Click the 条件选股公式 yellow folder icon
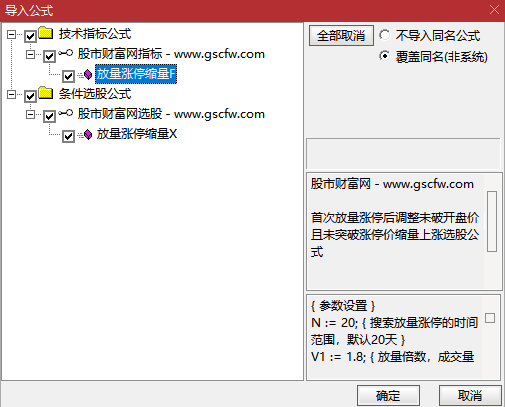505x407 pixels. (46, 93)
